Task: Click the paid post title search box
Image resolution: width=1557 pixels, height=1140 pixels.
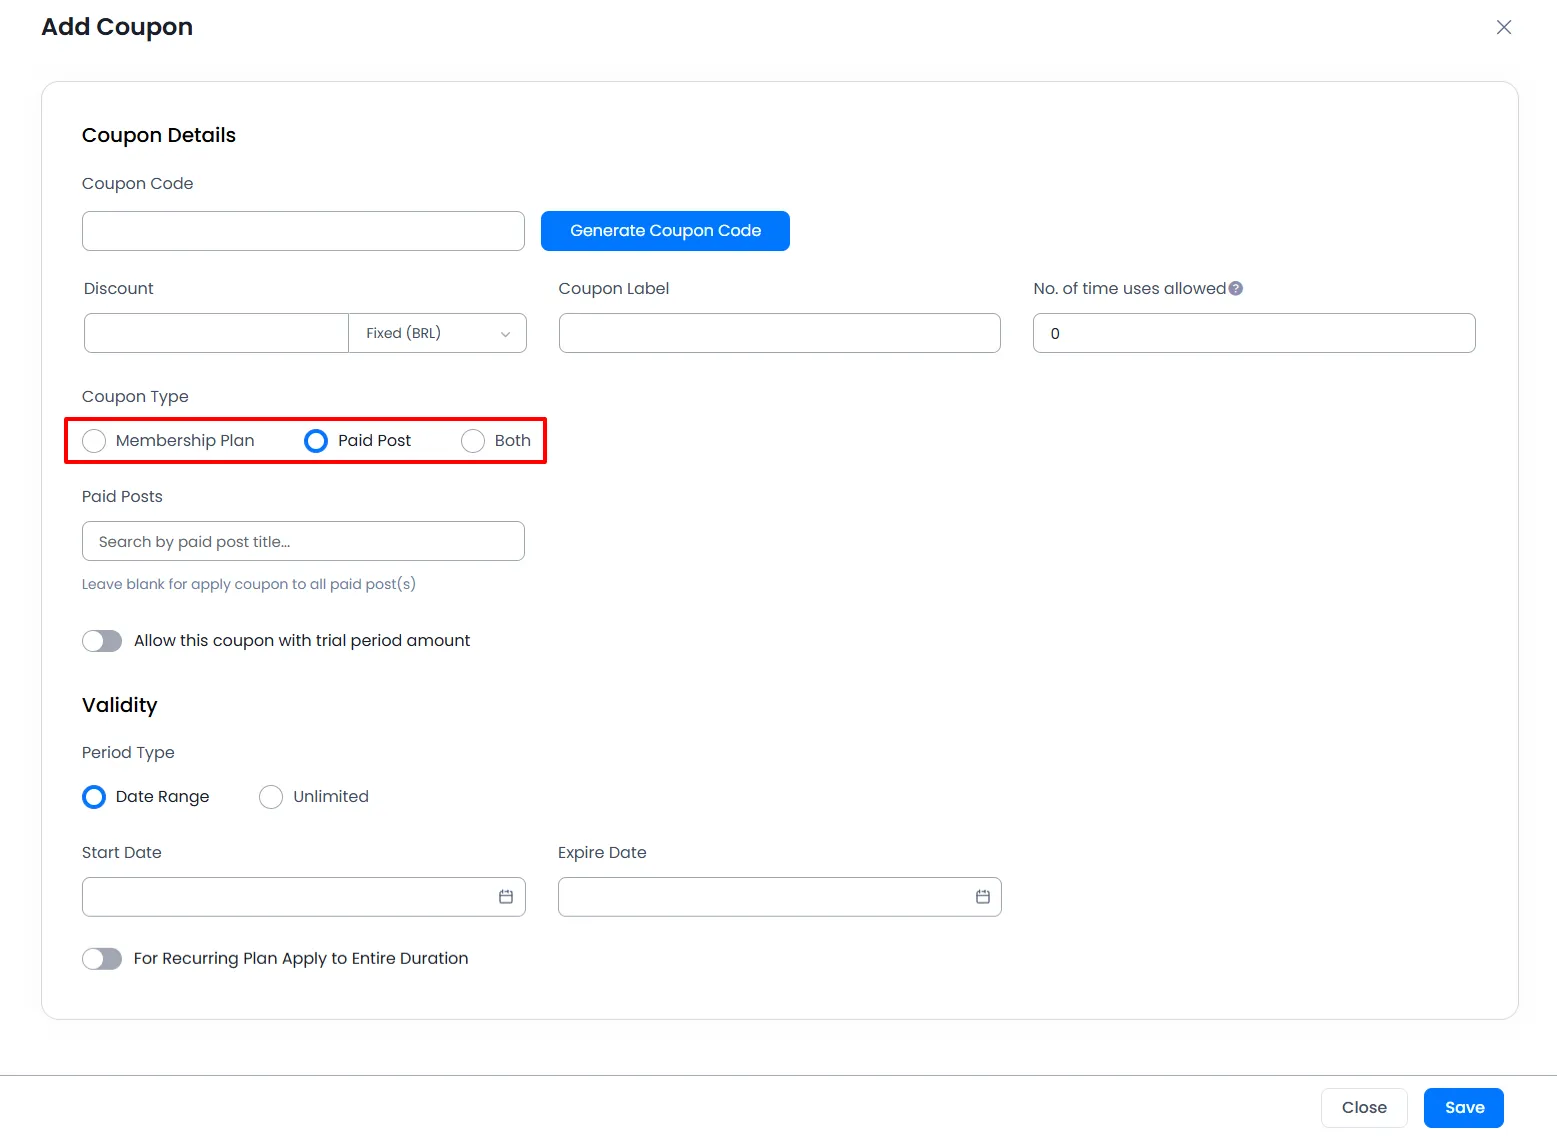Action: coord(303,541)
